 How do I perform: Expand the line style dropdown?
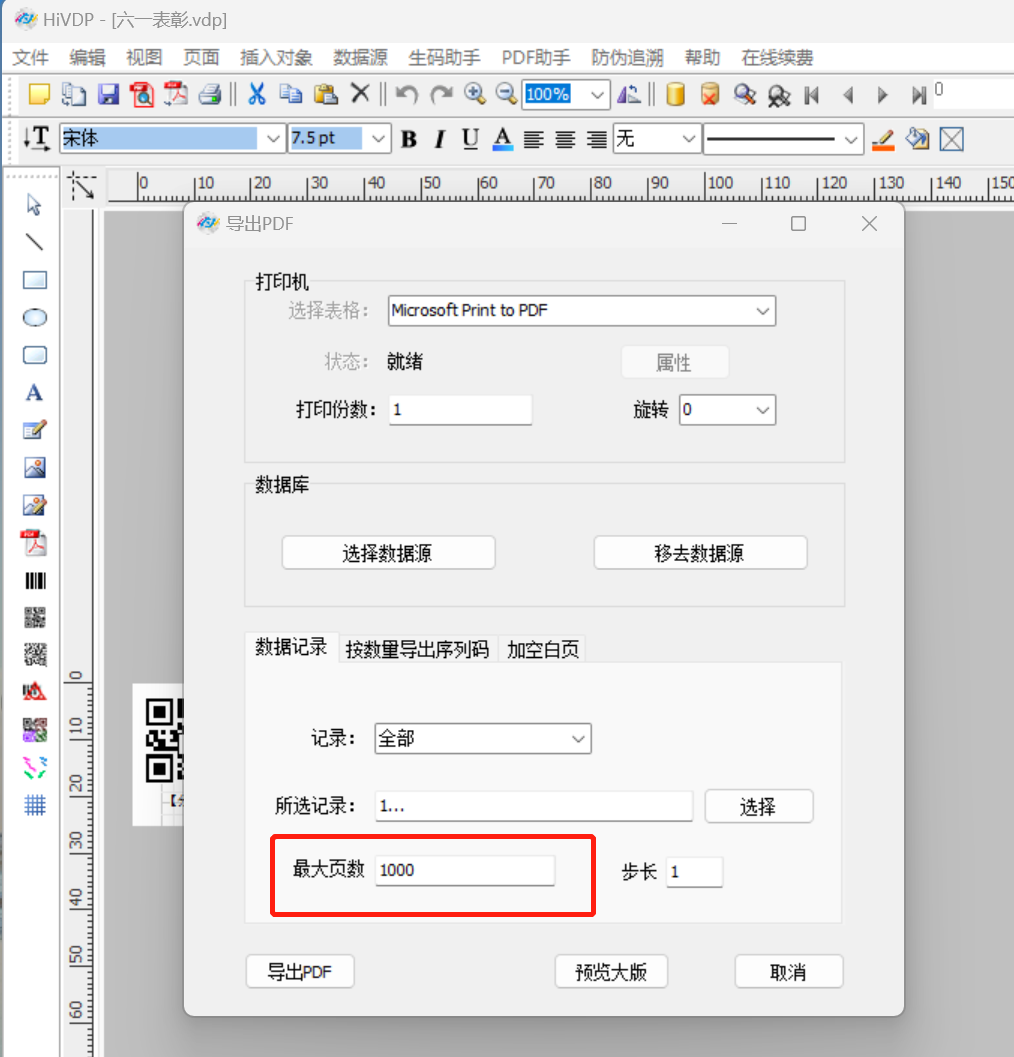pyautogui.click(x=851, y=140)
